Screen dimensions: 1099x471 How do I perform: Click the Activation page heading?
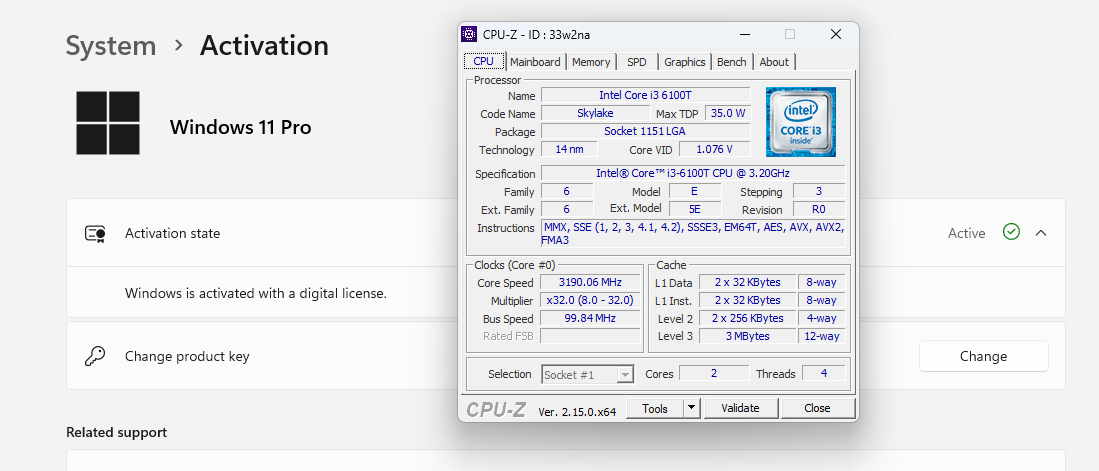[264, 46]
